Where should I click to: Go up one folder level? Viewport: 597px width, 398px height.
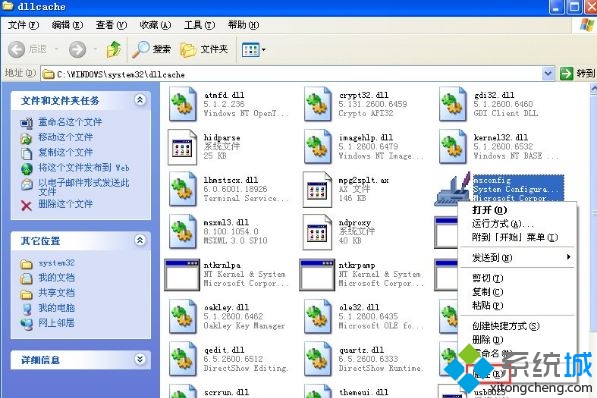pos(114,50)
